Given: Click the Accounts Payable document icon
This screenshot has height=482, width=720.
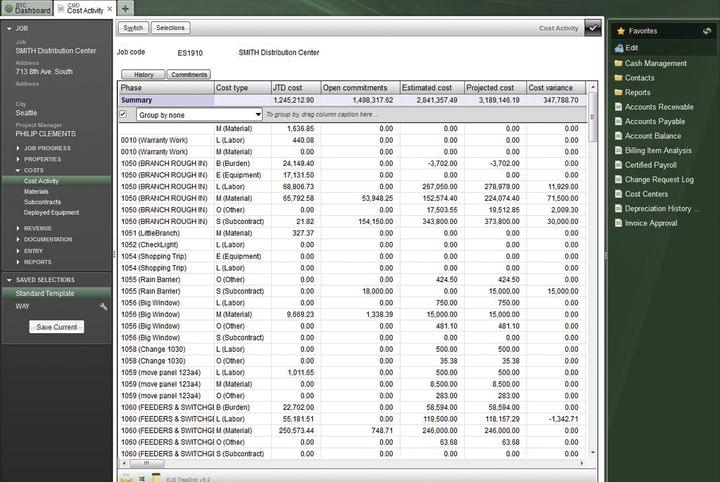Looking at the screenshot, I should pos(619,121).
